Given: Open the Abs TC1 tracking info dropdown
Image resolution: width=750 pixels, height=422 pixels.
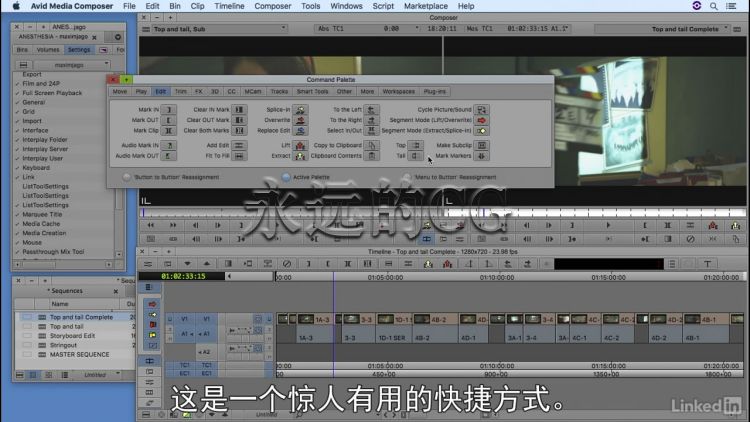Looking at the screenshot, I should pos(367,29).
